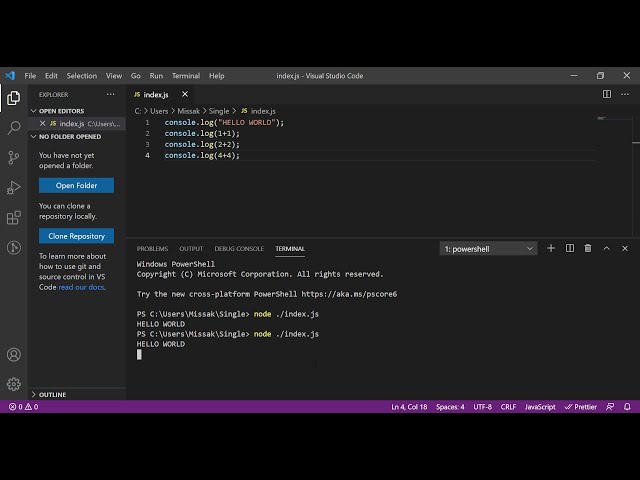The image size is (640, 480).
Task: Select the Terminal panel tab
Action: click(x=290, y=249)
